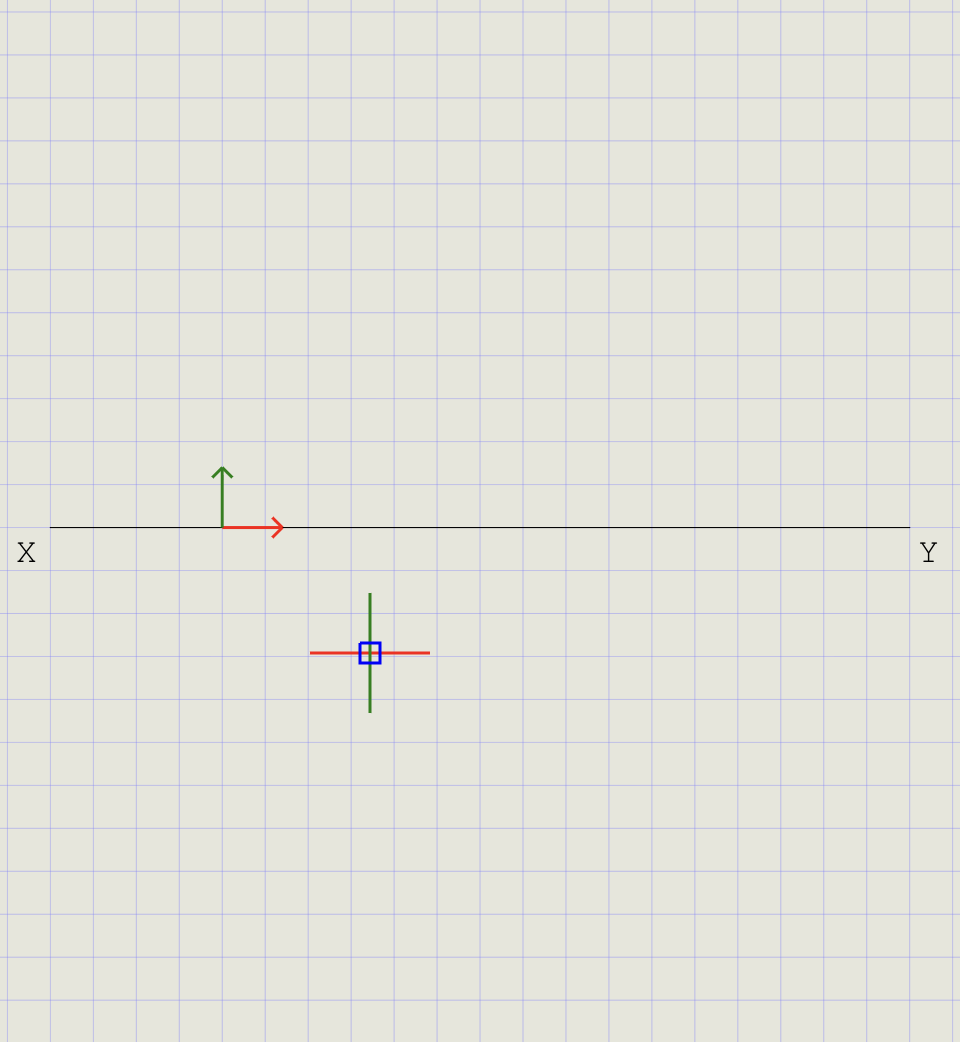
Task: Select green crosshair segment just below the blue square
Action: [x=370, y=686]
